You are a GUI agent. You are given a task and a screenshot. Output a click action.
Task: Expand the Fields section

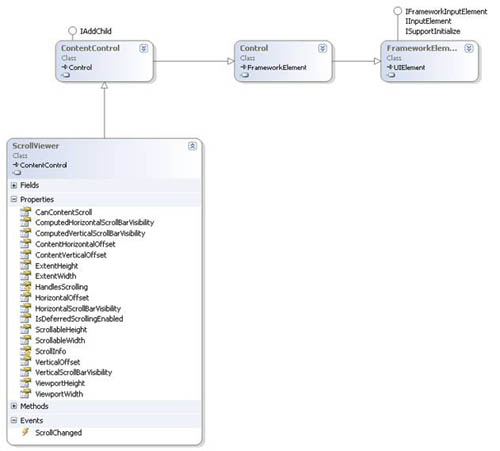pyautogui.click(x=14, y=185)
